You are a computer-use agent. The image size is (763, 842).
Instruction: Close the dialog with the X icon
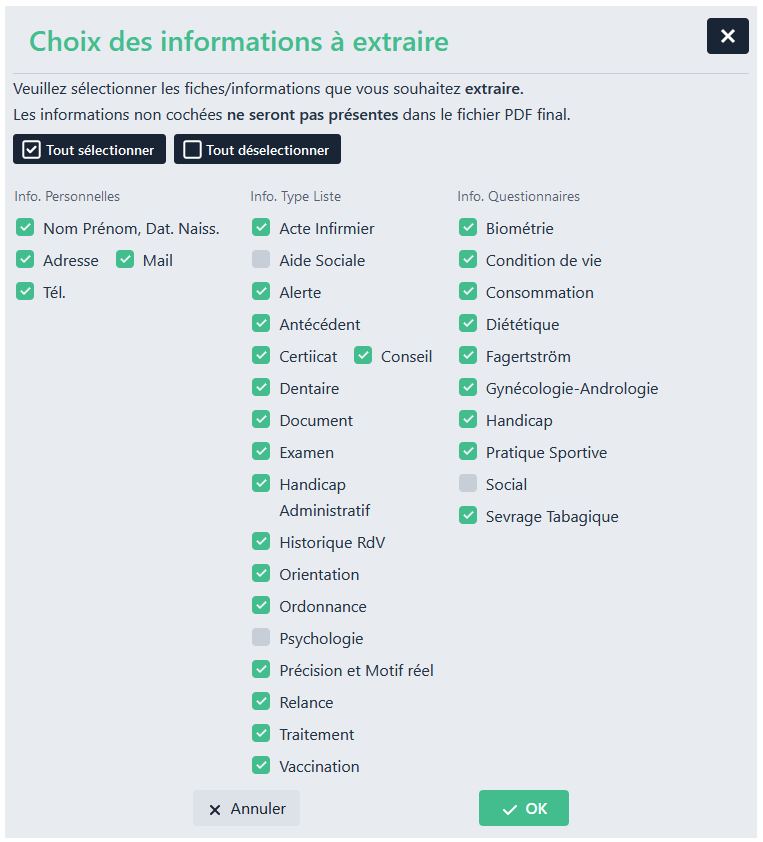[x=727, y=36]
